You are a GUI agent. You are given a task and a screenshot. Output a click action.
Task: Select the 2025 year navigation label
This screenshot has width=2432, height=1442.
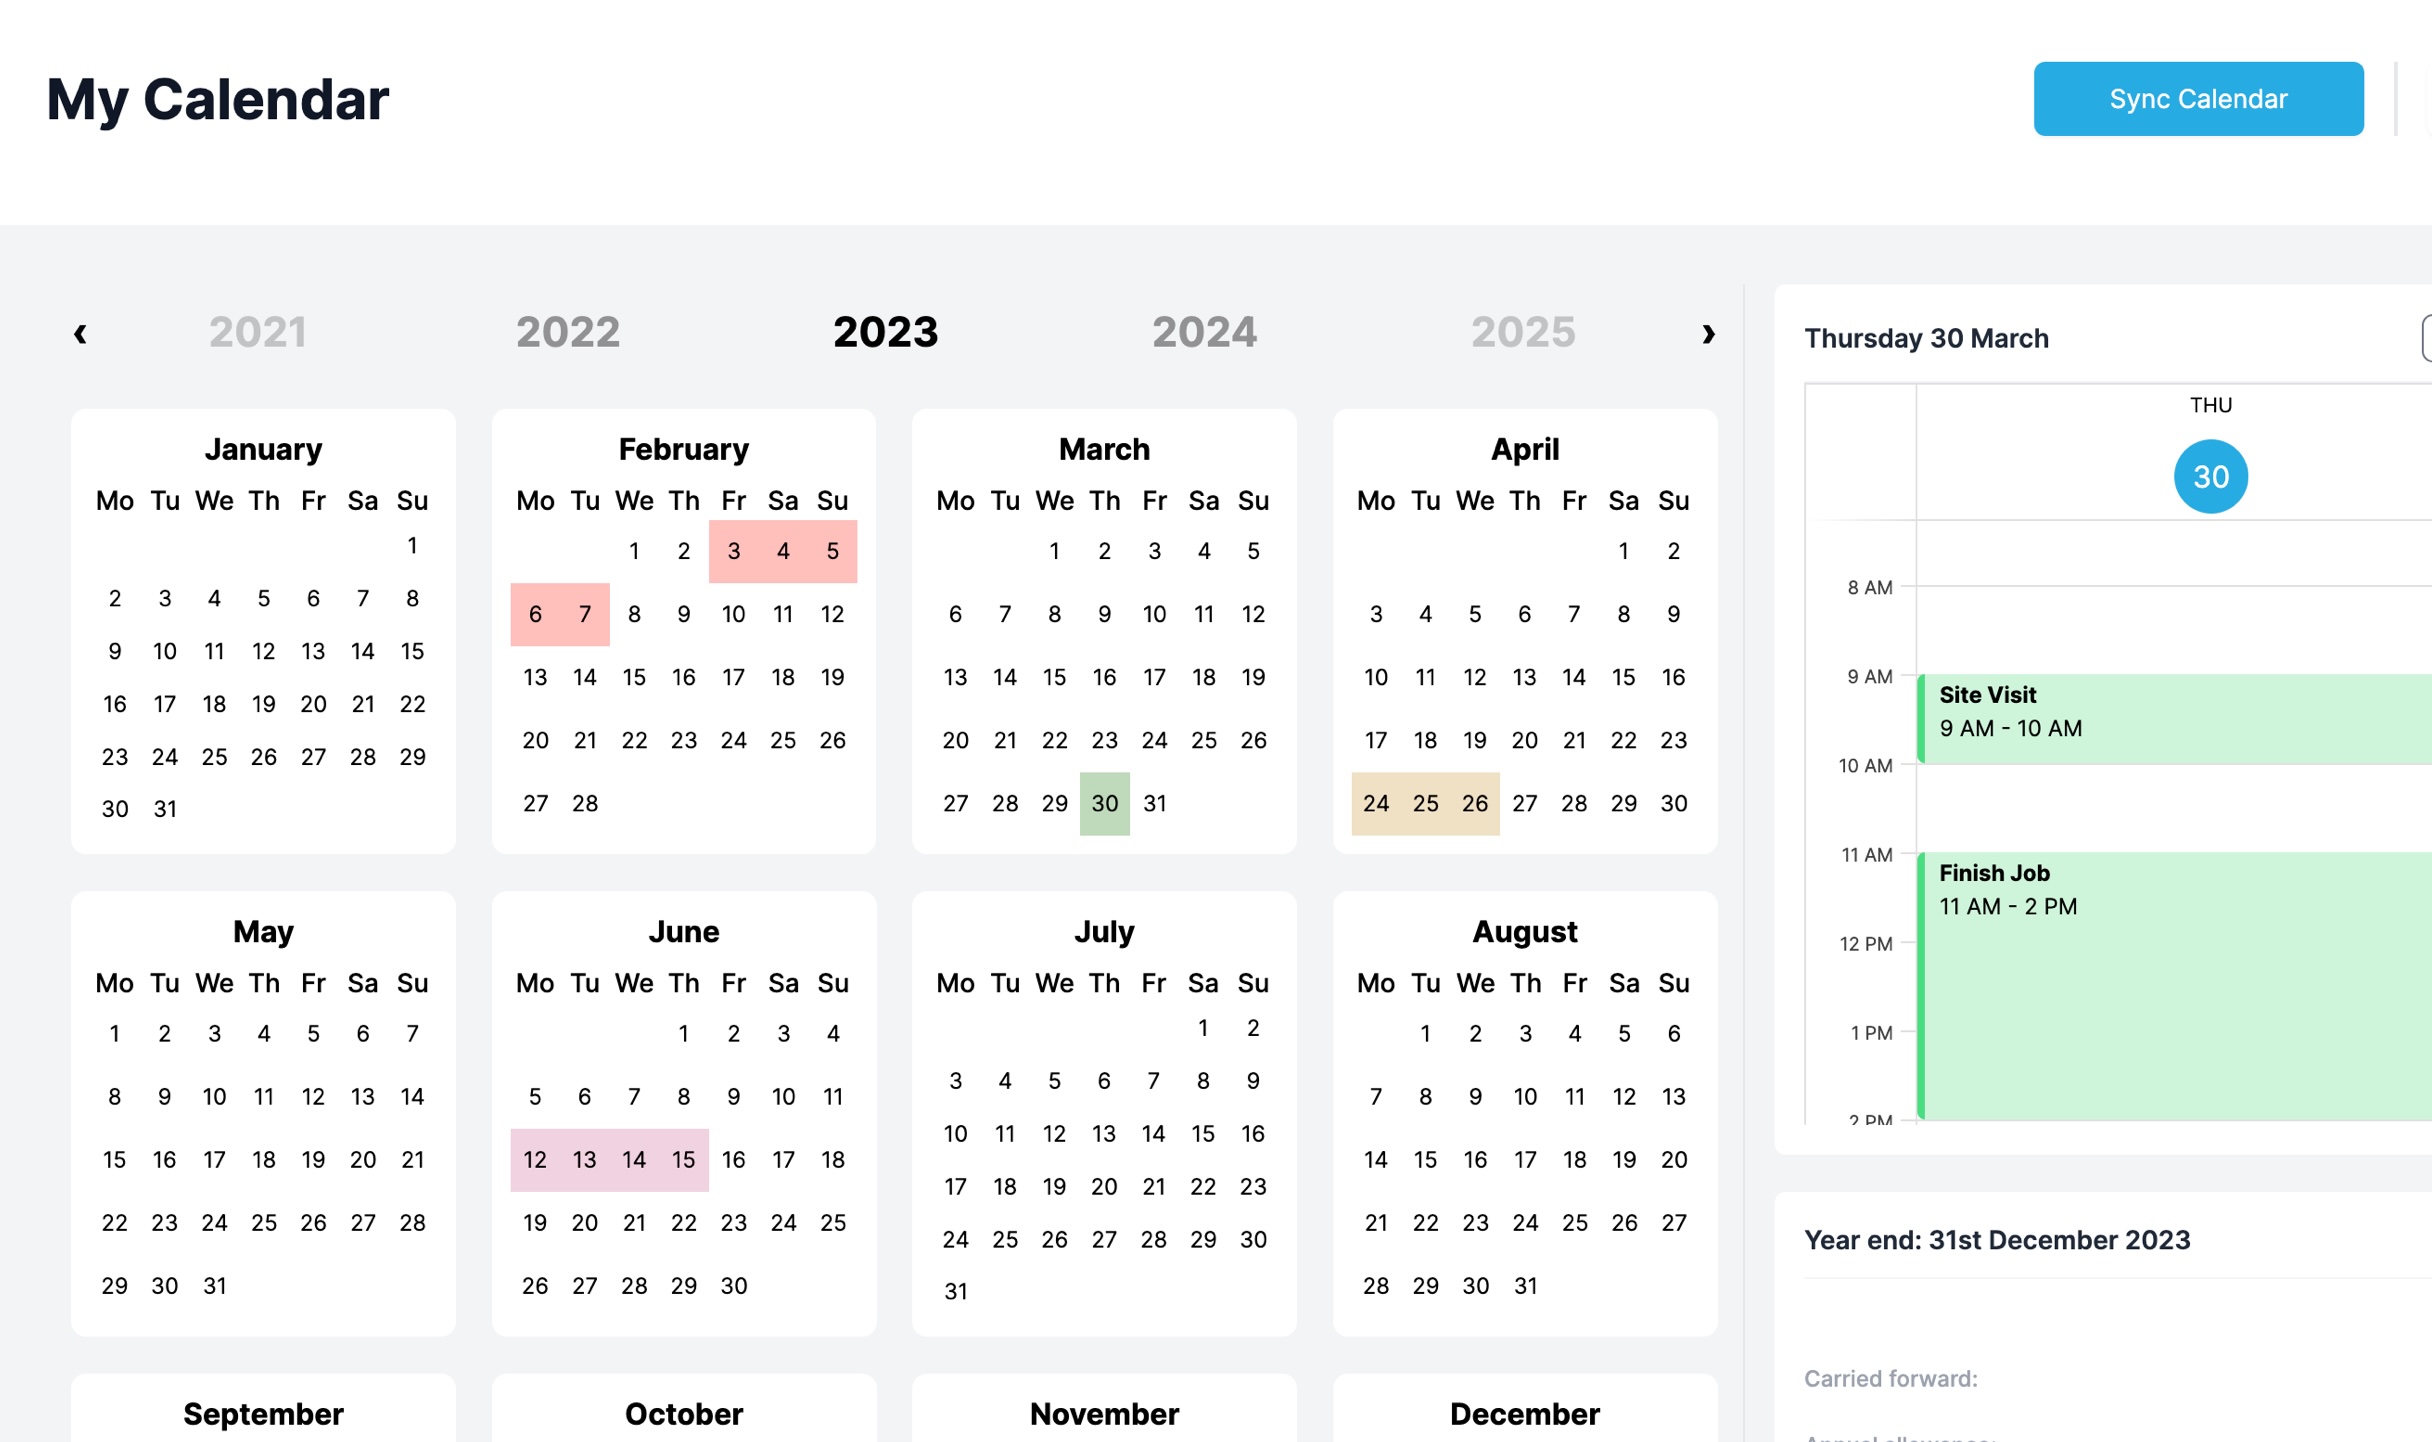tap(1522, 330)
